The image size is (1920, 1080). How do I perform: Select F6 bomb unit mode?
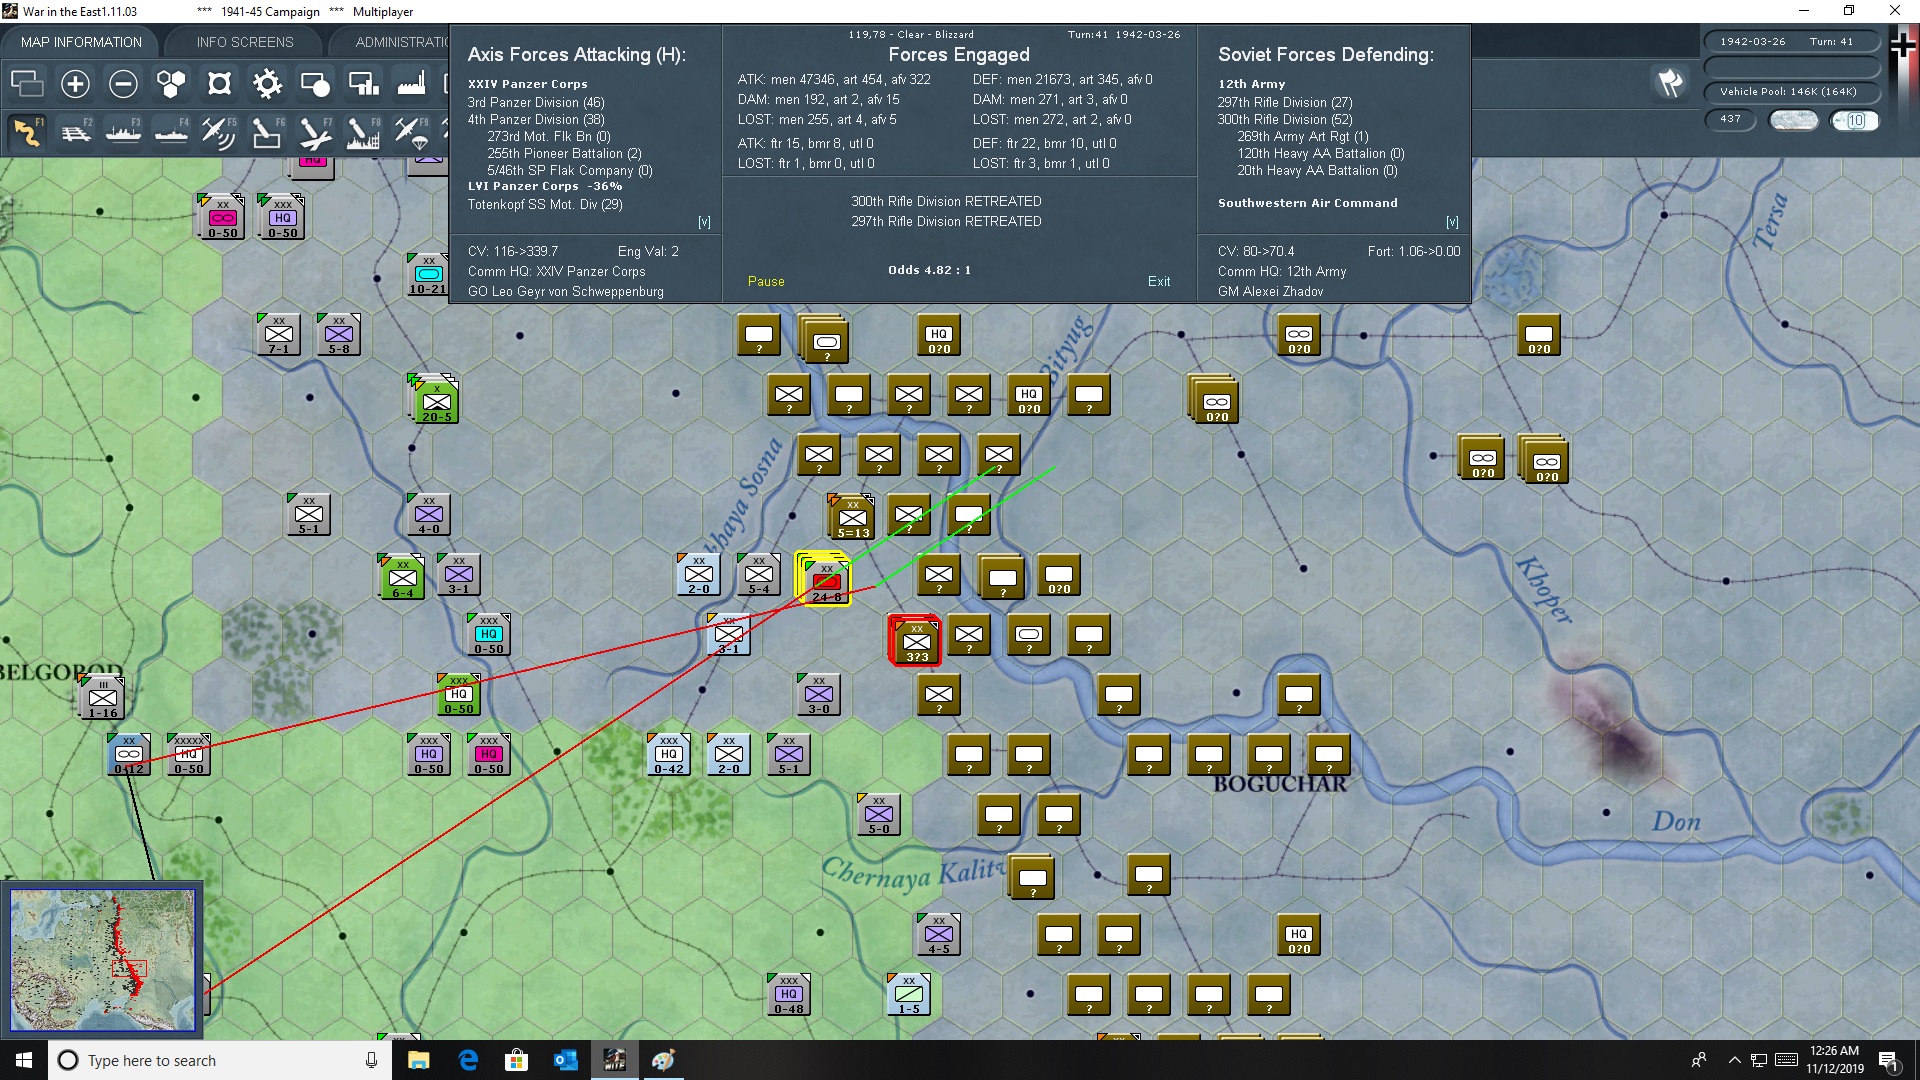click(267, 132)
